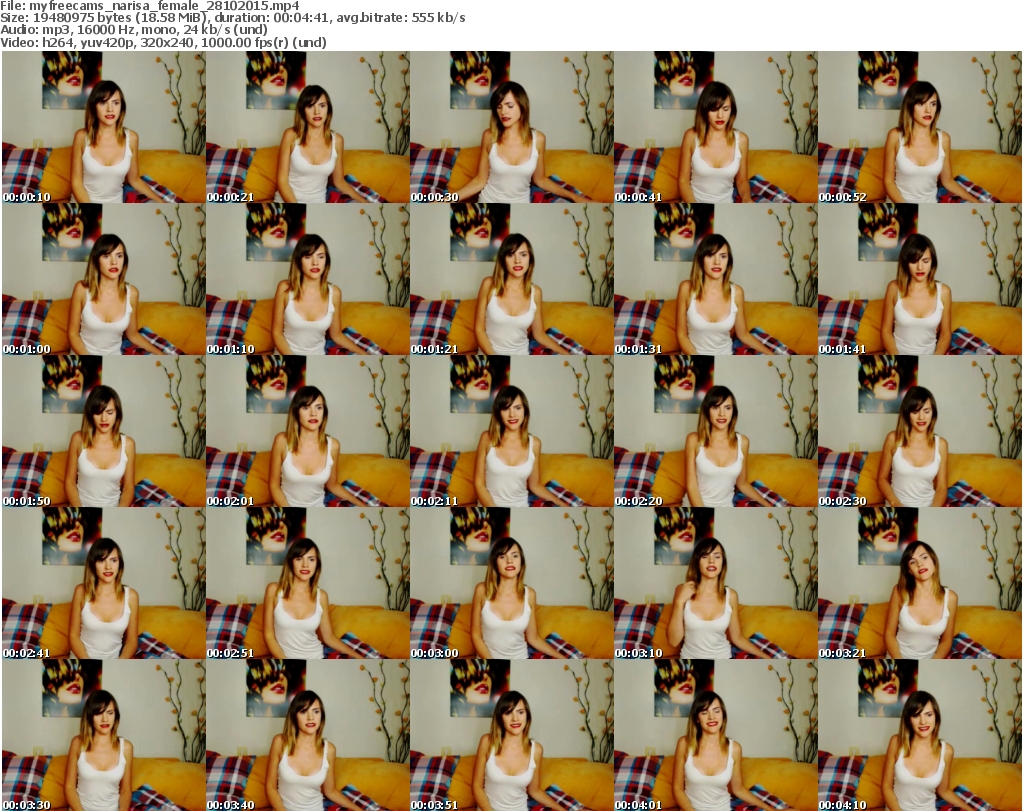This screenshot has height=811, width=1024.
Task: Select the thumbnail frame at 00:00:41
Action: (716, 127)
